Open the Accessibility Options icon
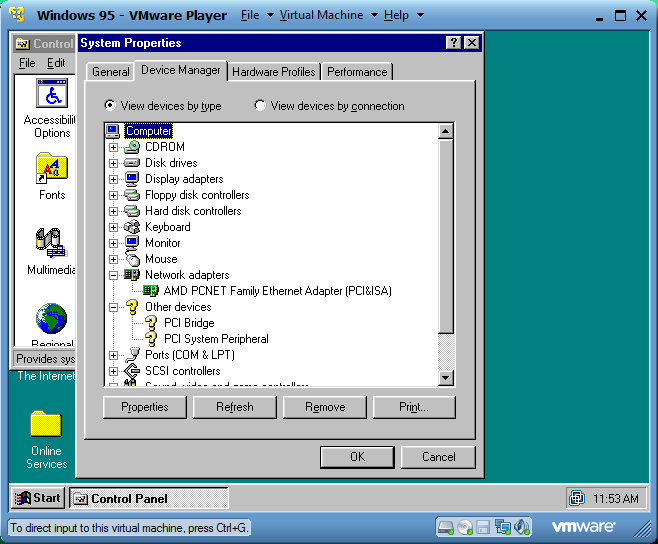Image resolution: width=658 pixels, height=544 pixels. [x=52, y=94]
